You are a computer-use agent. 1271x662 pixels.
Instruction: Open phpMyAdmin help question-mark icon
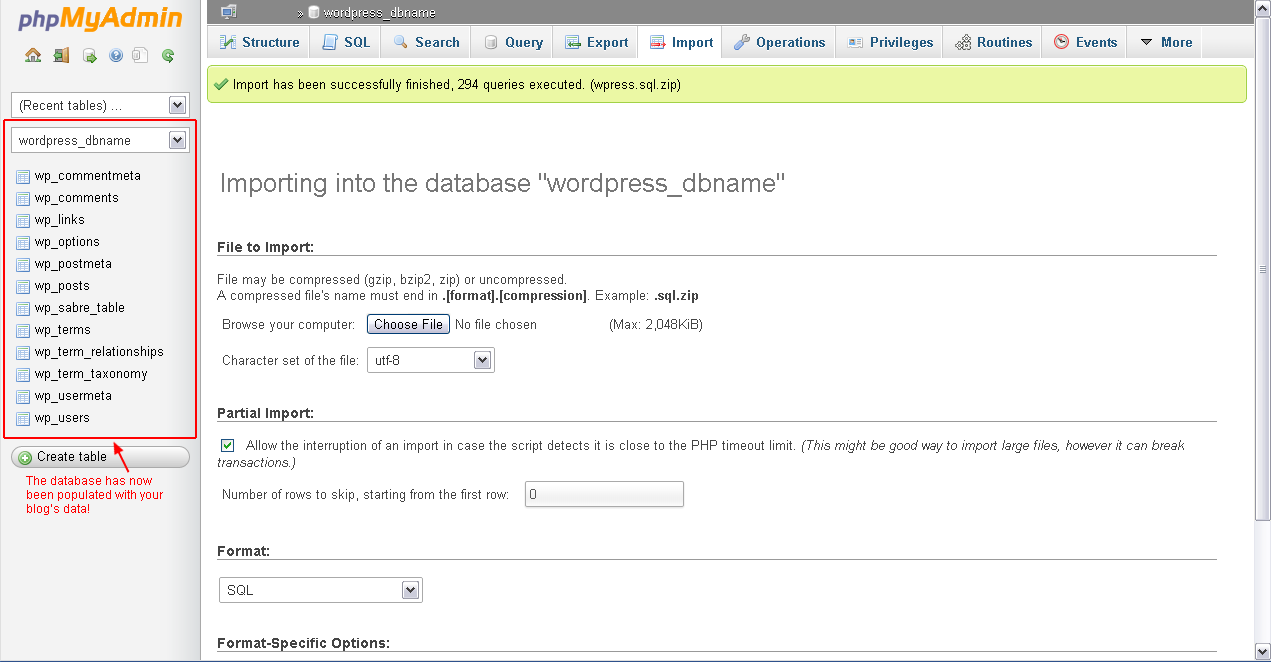click(115, 56)
